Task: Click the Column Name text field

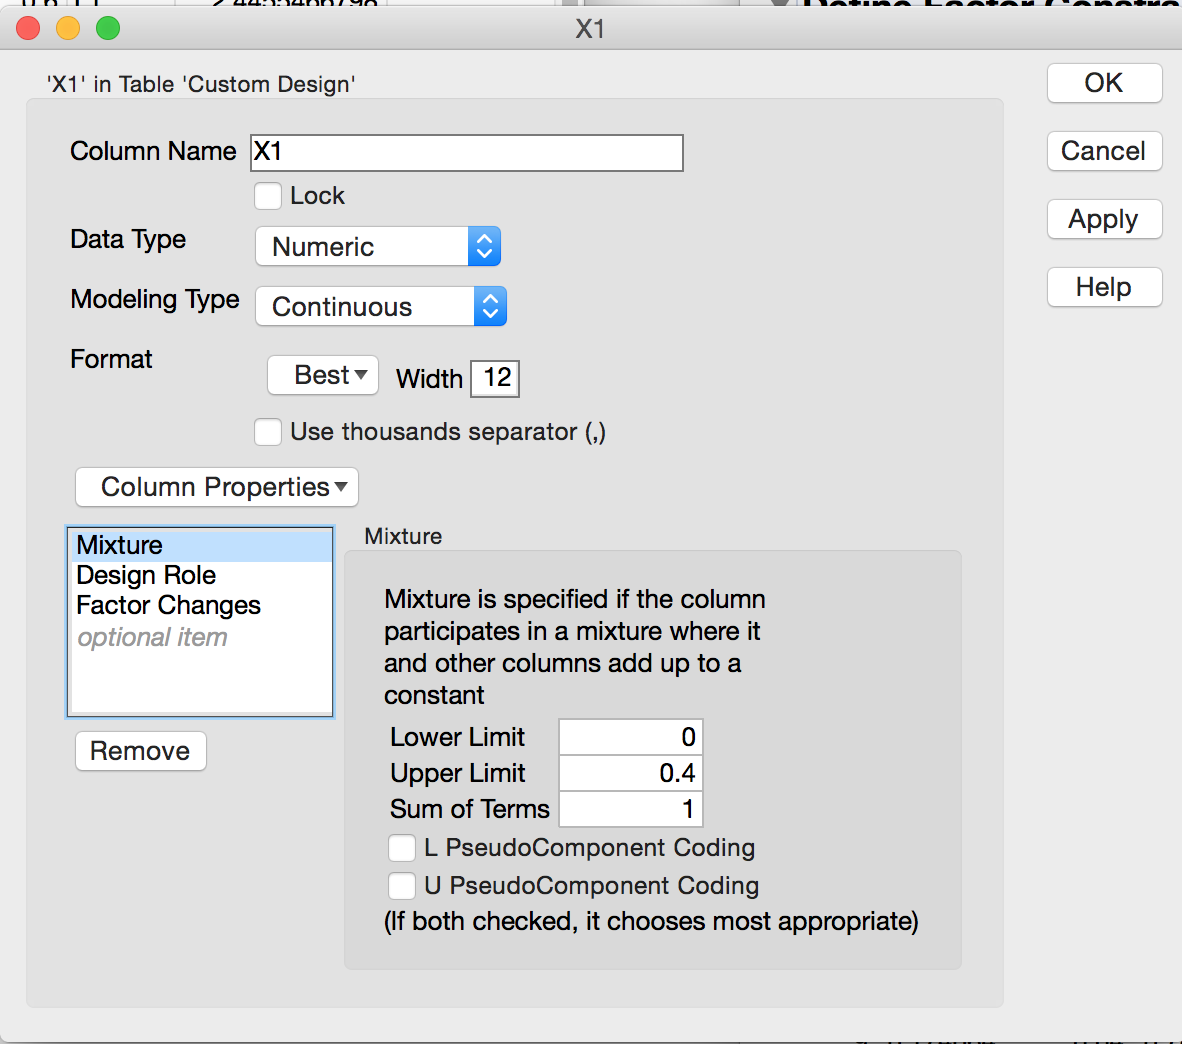Action: coord(466,153)
